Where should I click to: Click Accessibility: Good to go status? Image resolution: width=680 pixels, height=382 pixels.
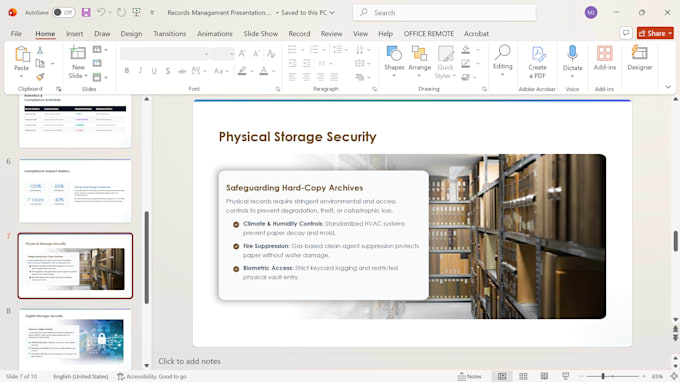click(152, 376)
